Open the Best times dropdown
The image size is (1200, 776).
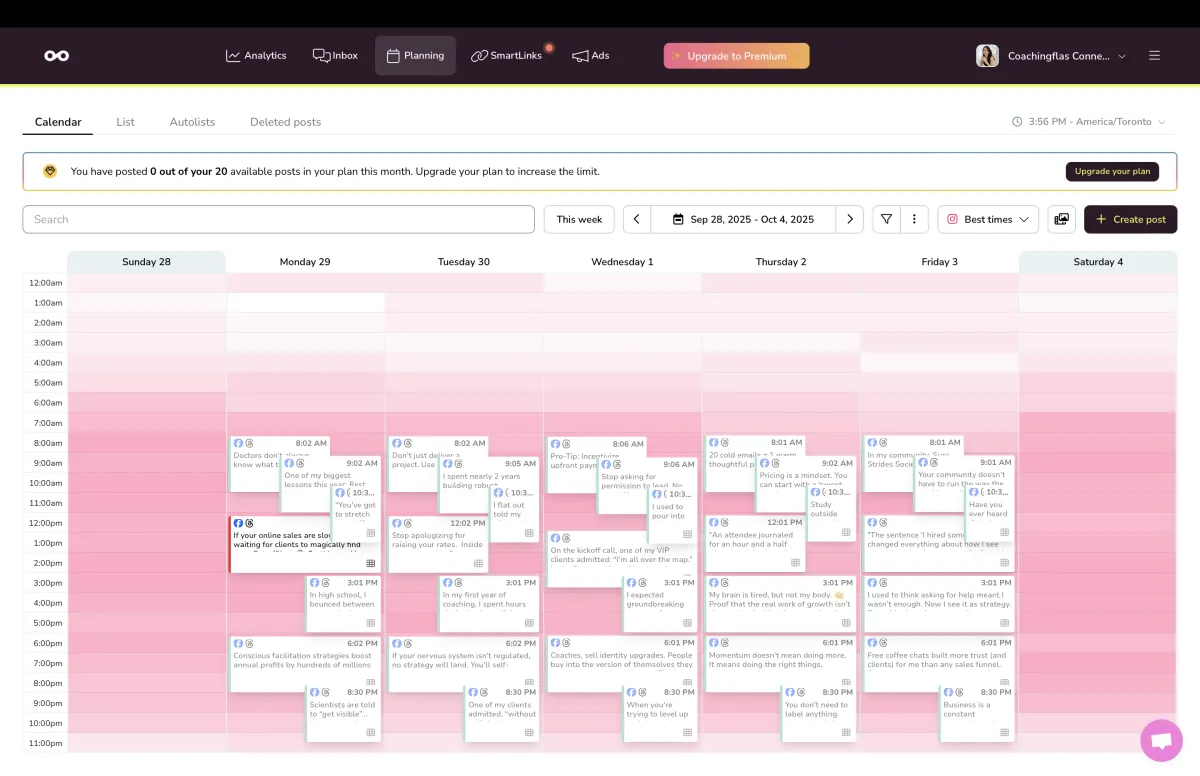(x=988, y=219)
